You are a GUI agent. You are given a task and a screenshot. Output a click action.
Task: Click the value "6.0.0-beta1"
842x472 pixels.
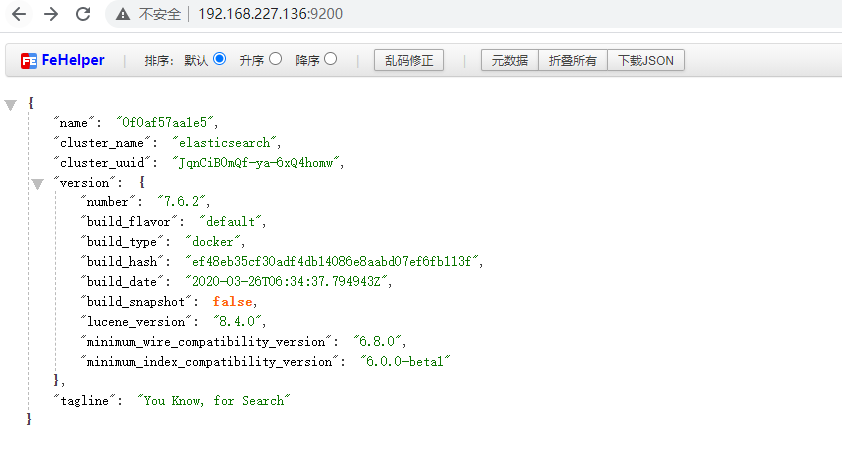(x=405, y=362)
